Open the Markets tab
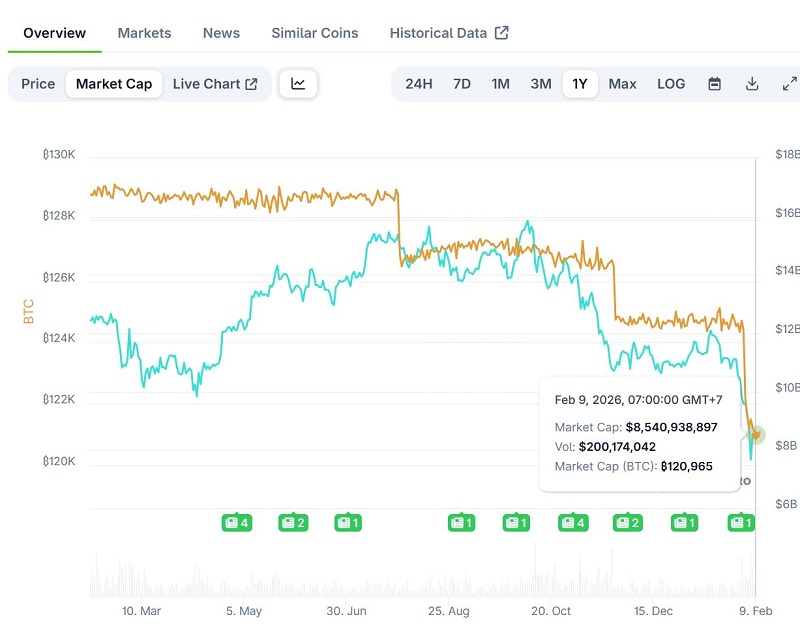800x632 pixels. coord(144,32)
